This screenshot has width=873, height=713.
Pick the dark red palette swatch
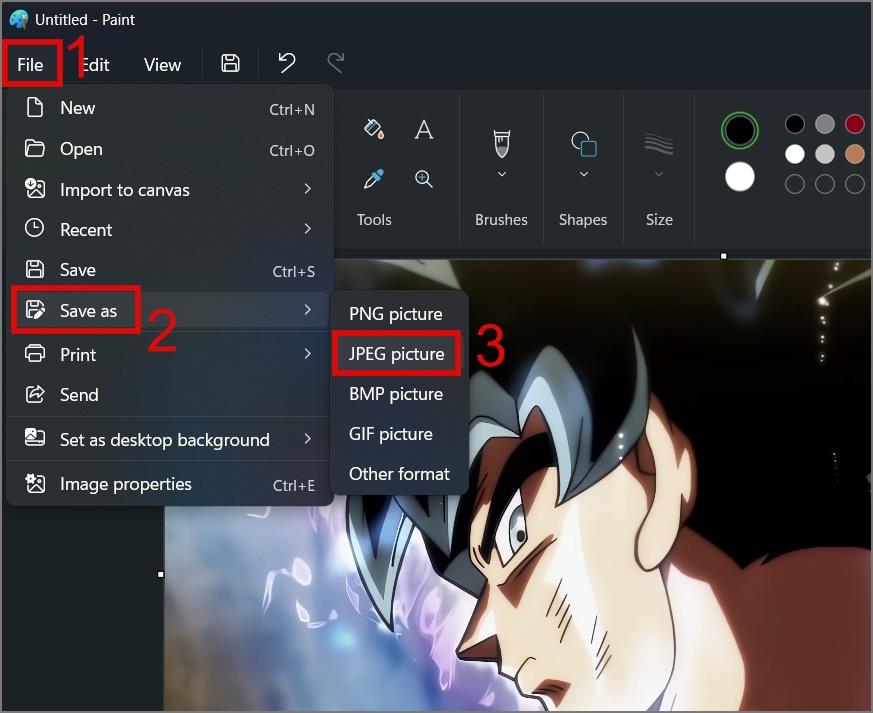[x=855, y=124]
